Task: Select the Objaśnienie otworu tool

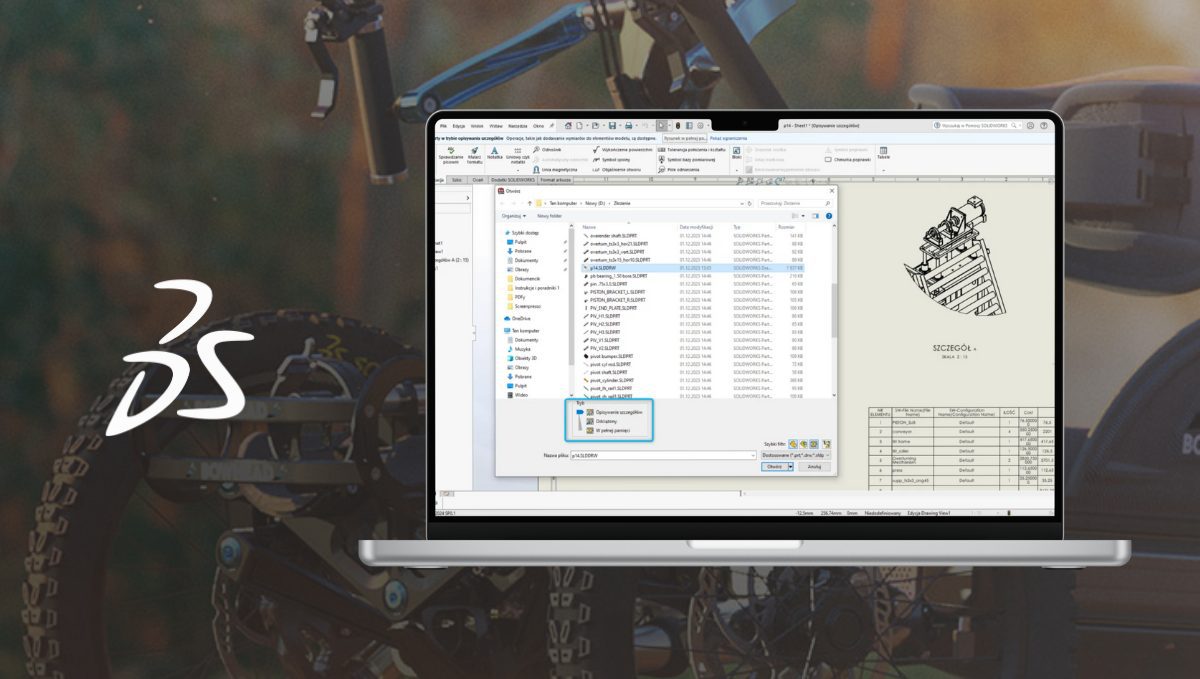Action: coord(617,169)
